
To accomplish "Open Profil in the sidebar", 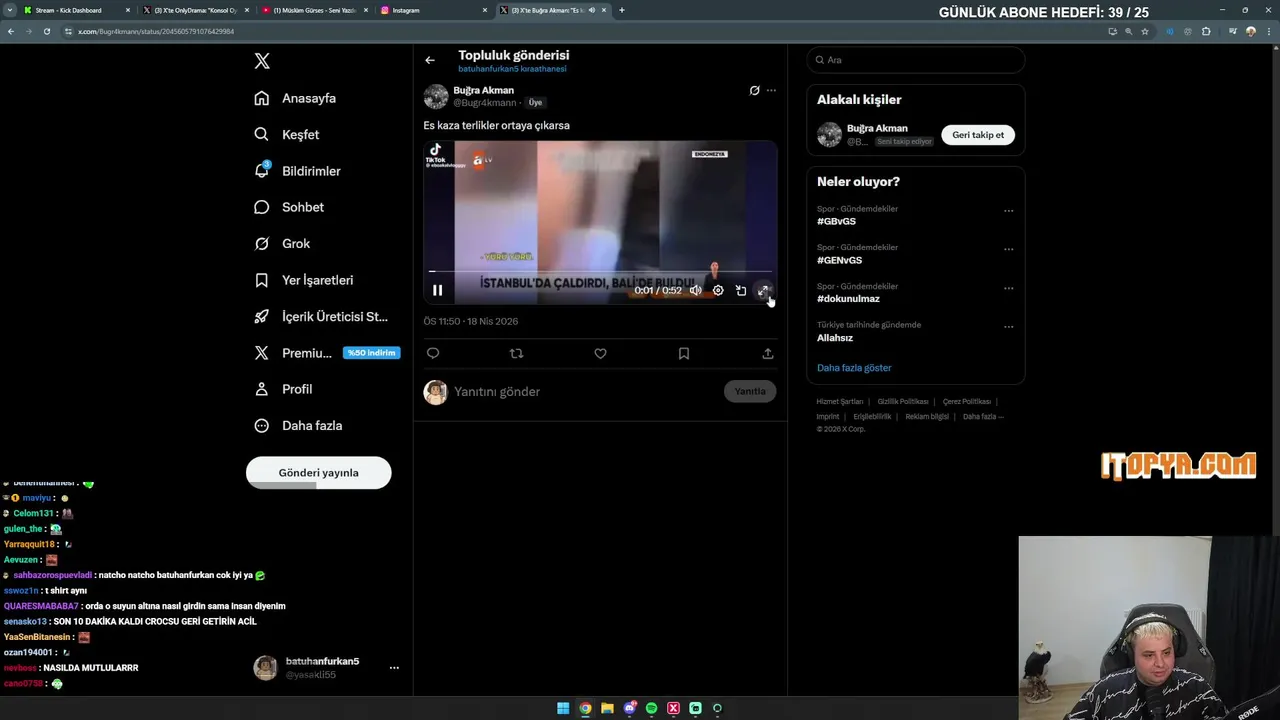I will (283, 389).
